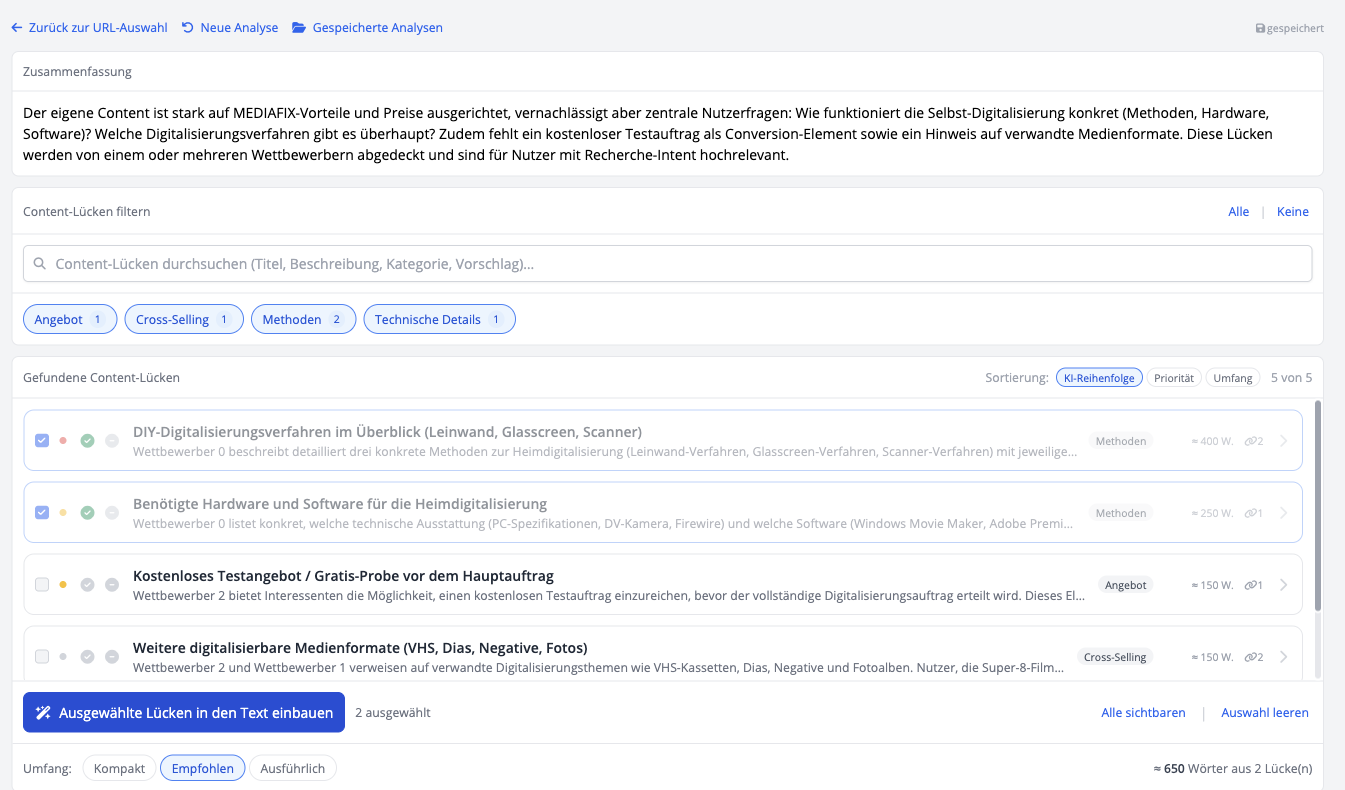Expand the Kostenloses Testangebot row chevron

[1284, 585]
